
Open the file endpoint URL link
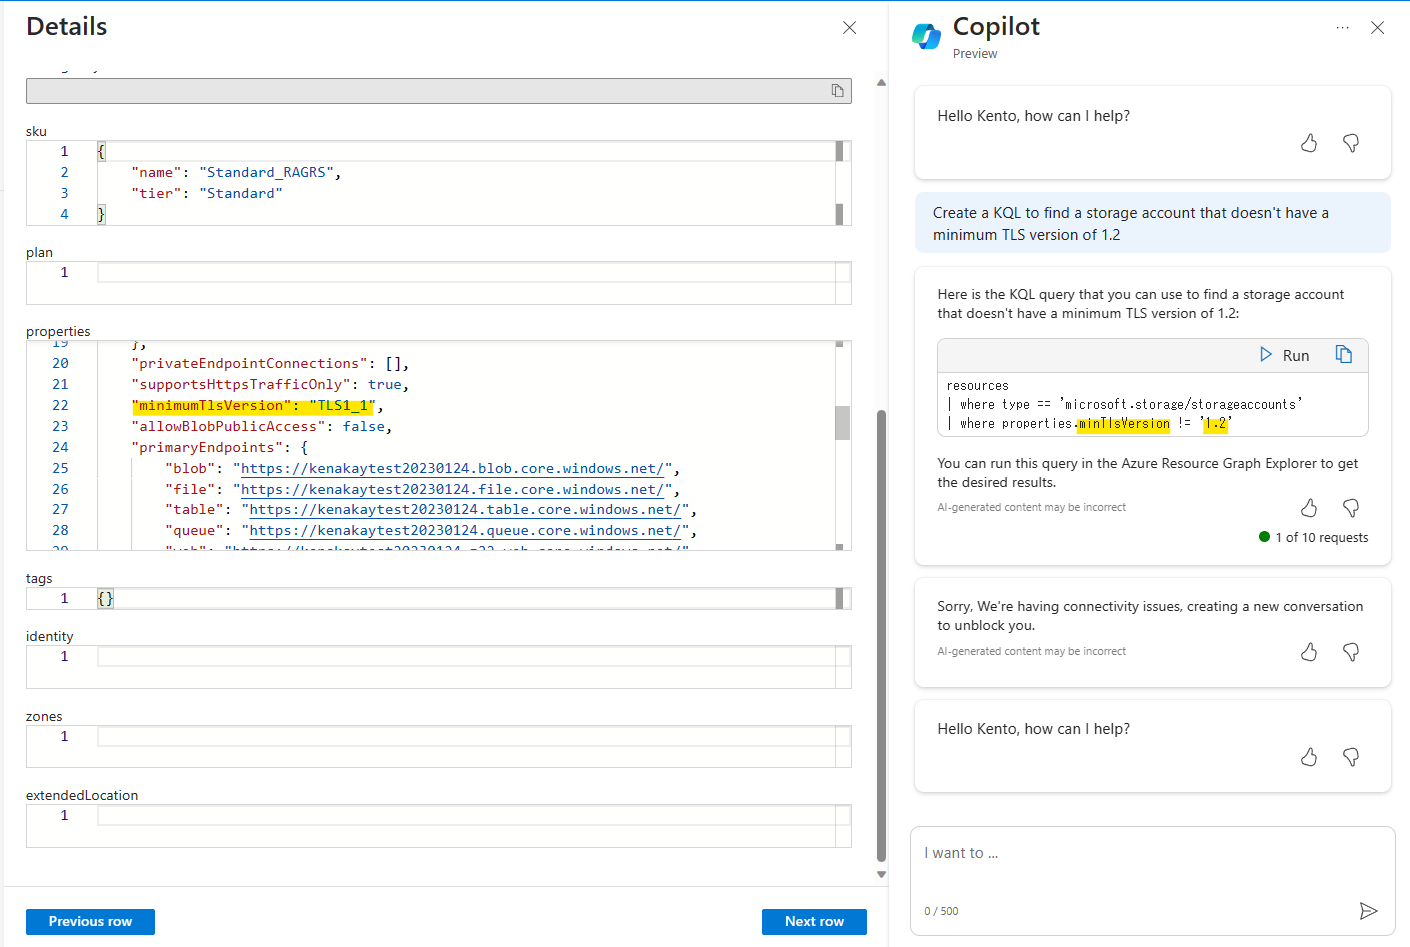(452, 489)
